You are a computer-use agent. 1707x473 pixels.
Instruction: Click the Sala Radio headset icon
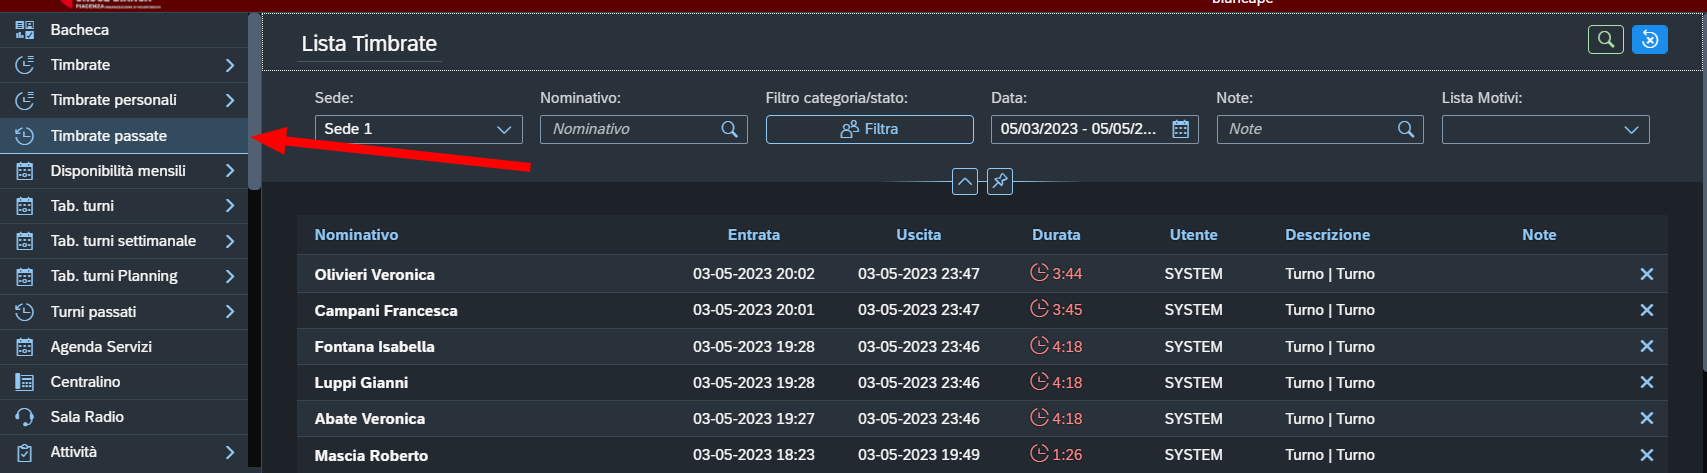(x=25, y=417)
